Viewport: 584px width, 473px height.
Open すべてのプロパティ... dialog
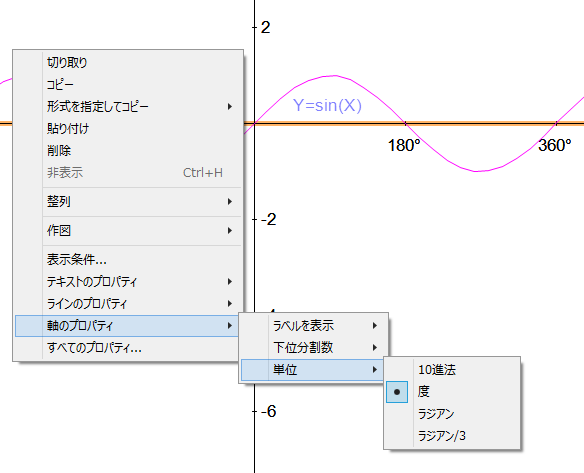(x=127, y=348)
